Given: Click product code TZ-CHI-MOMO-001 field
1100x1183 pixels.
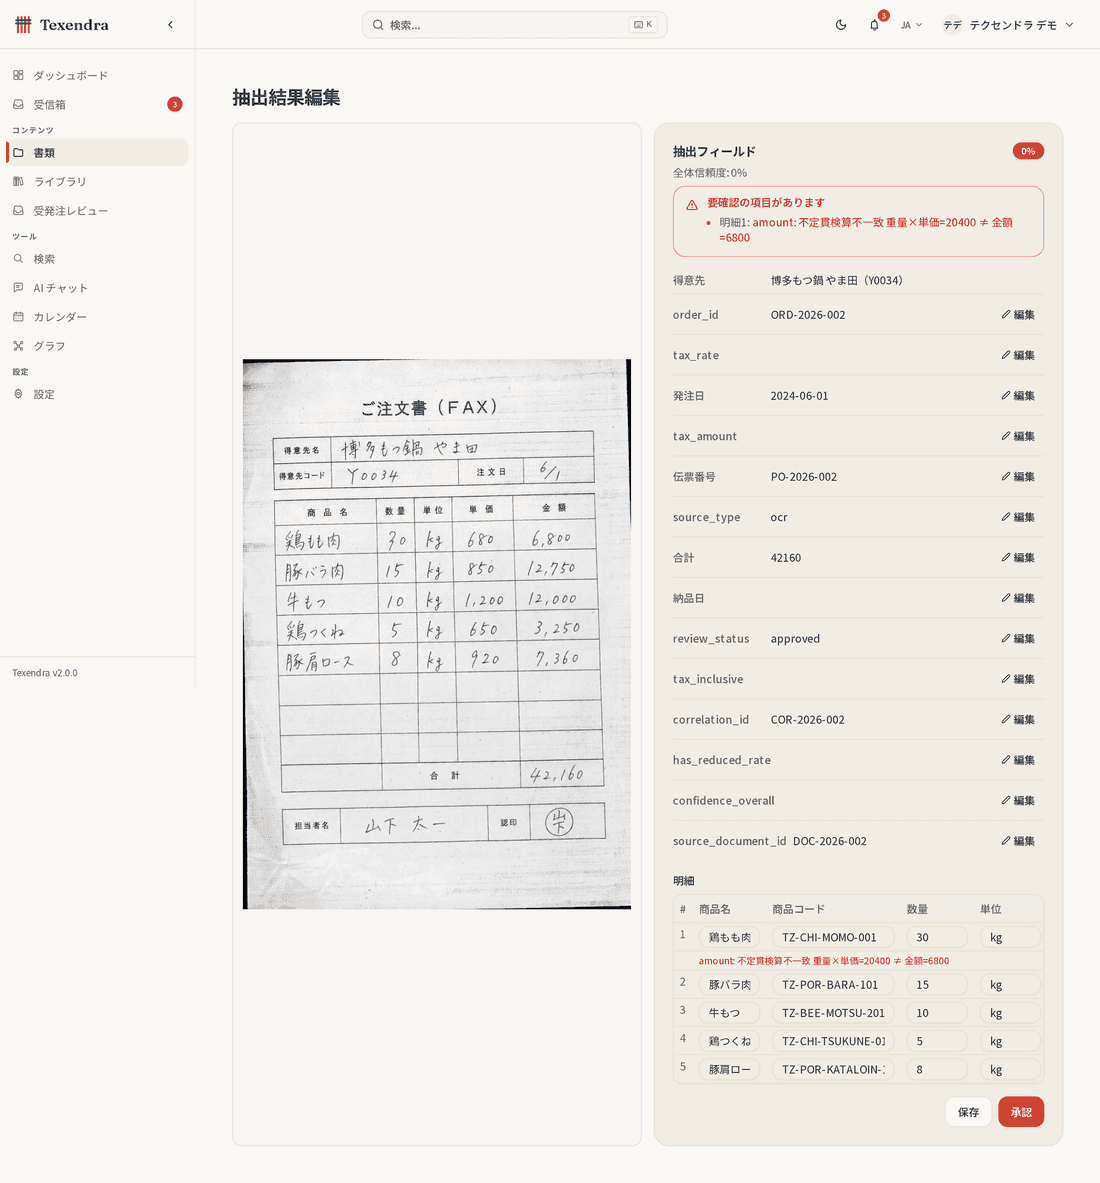Looking at the screenshot, I should [x=833, y=937].
